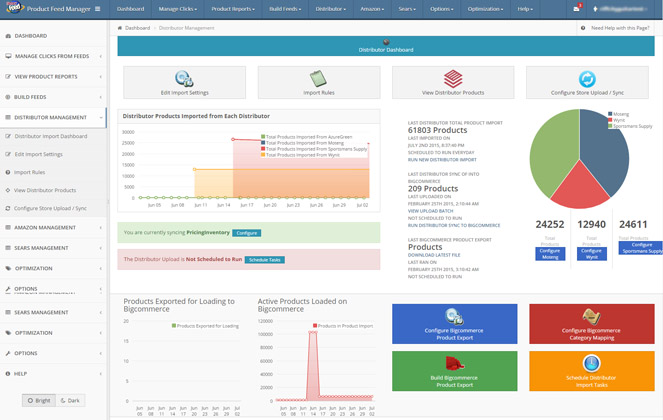Switch to Bright theme

click(39, 401)
